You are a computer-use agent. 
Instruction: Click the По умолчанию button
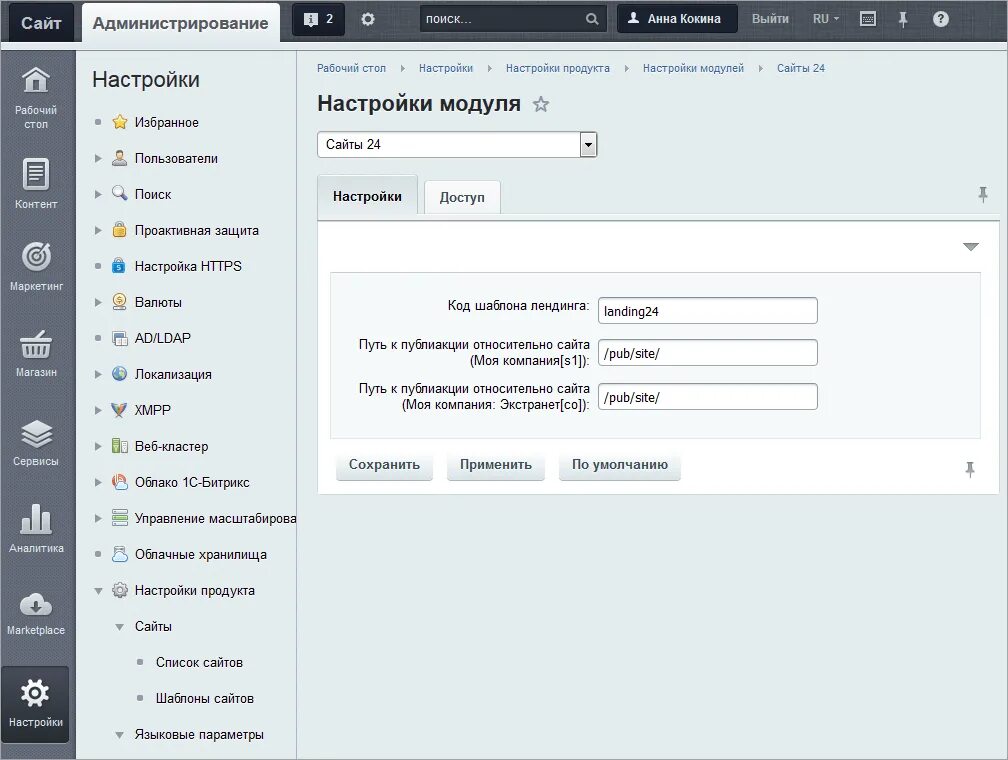[x=620, y=465]
